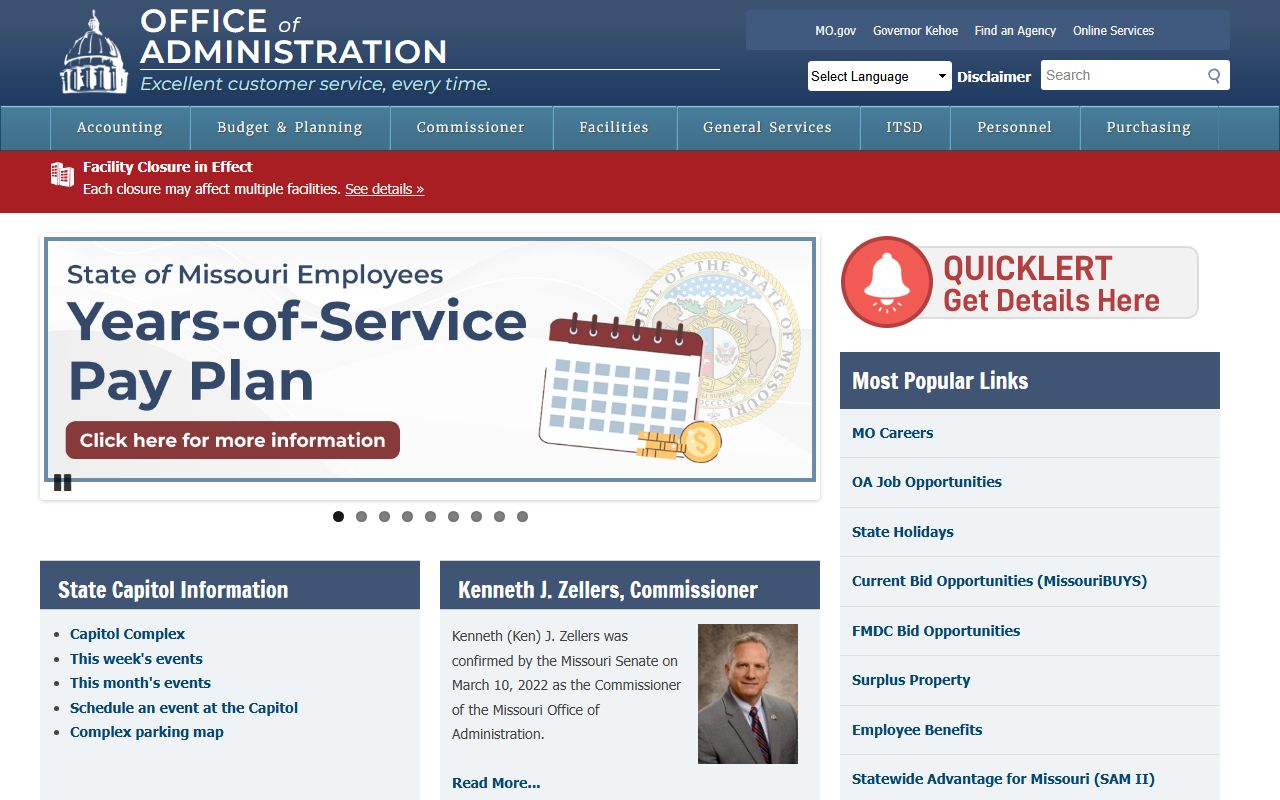Open the Purchasing menu
The height and width of the screenshot is (800, 1280).
coord(1149,128)
